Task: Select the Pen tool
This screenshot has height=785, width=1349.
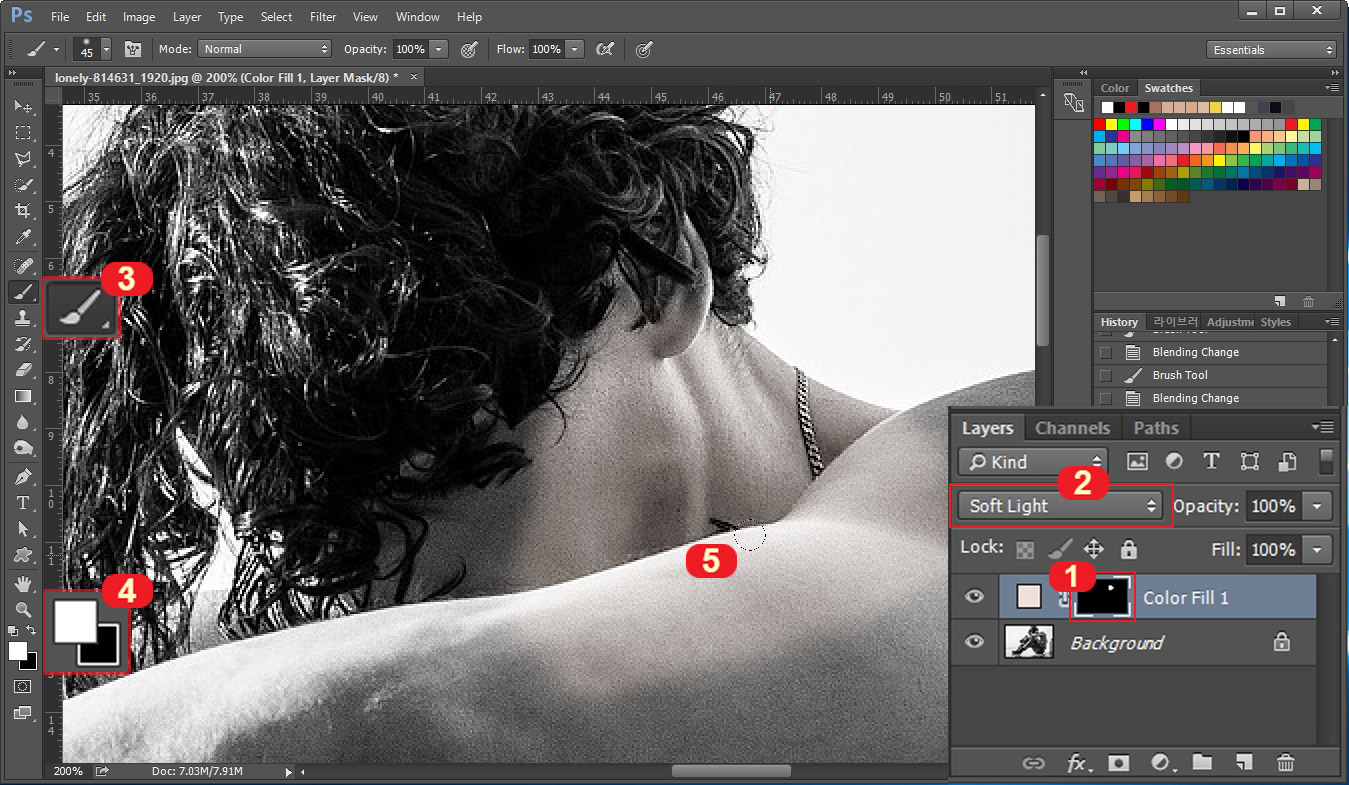Action: pyautogui.click(x=22, y=476)
